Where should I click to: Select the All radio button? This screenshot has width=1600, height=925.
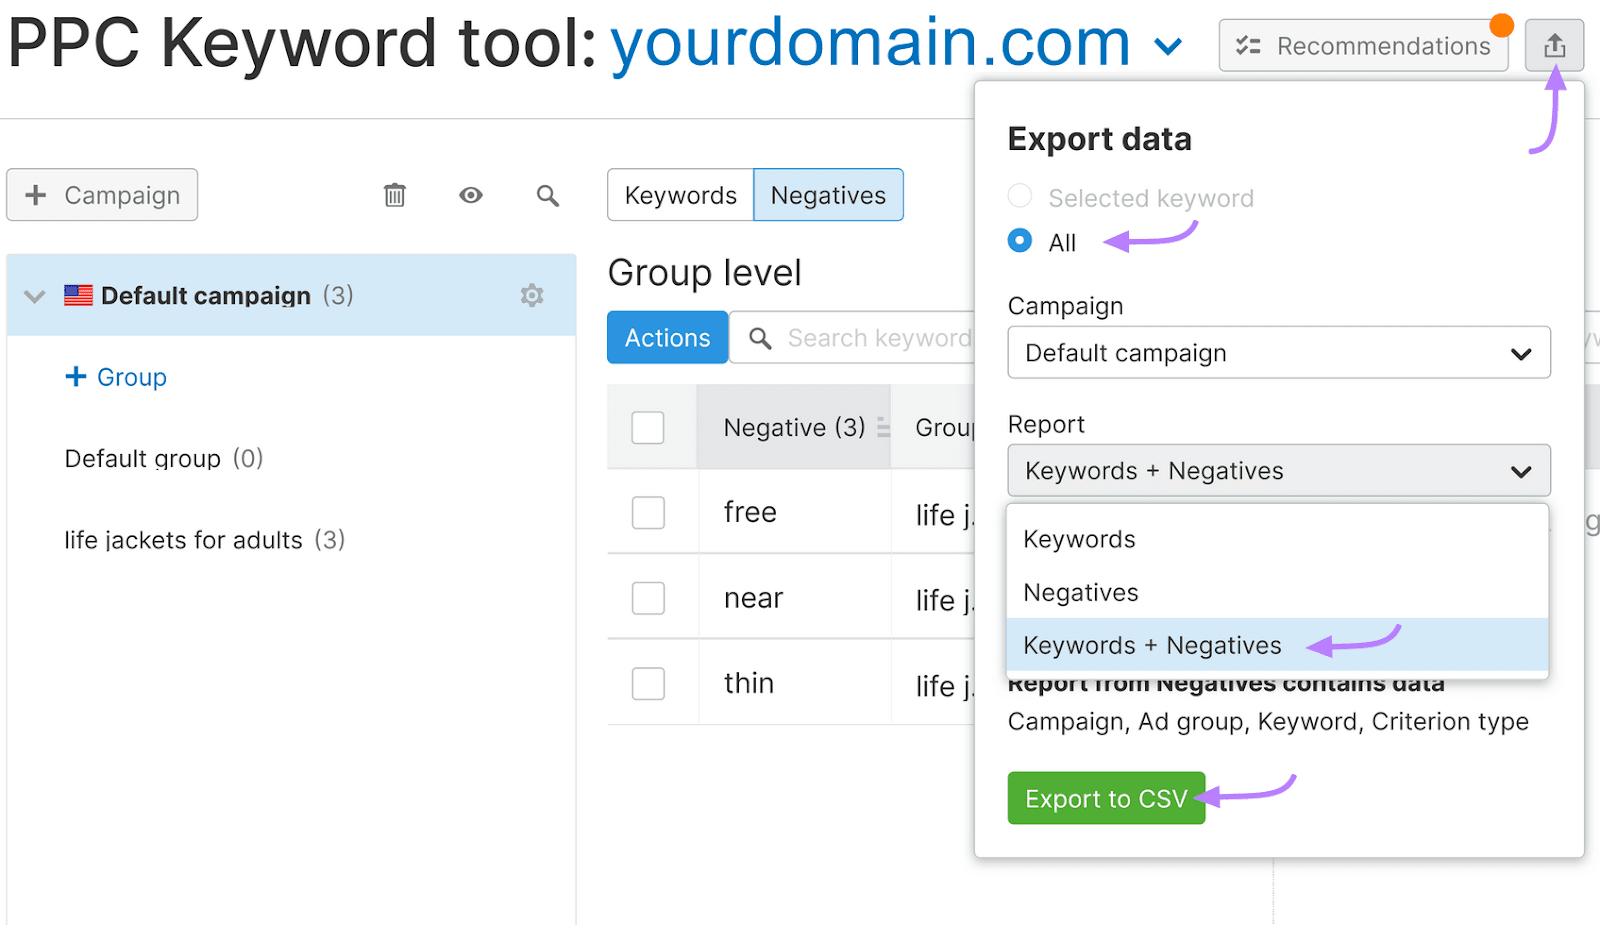click(1020, 241)
